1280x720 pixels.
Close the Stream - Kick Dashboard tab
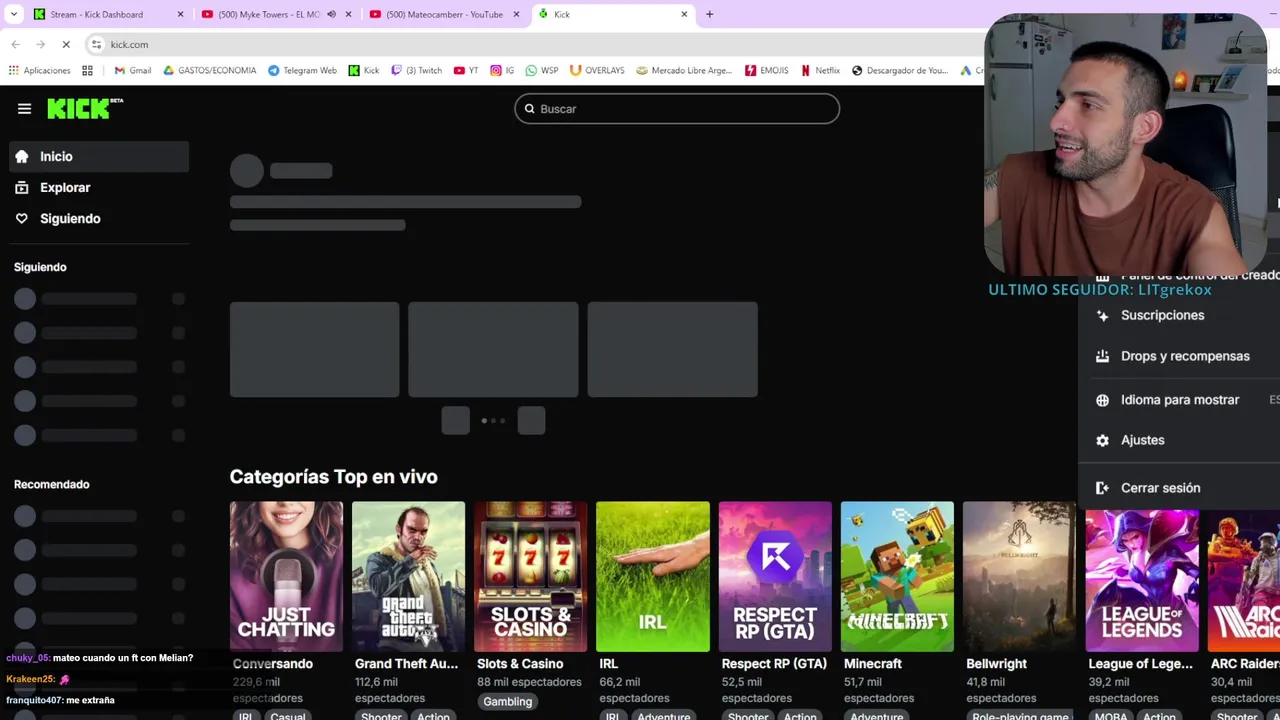(x=180, y=14)
